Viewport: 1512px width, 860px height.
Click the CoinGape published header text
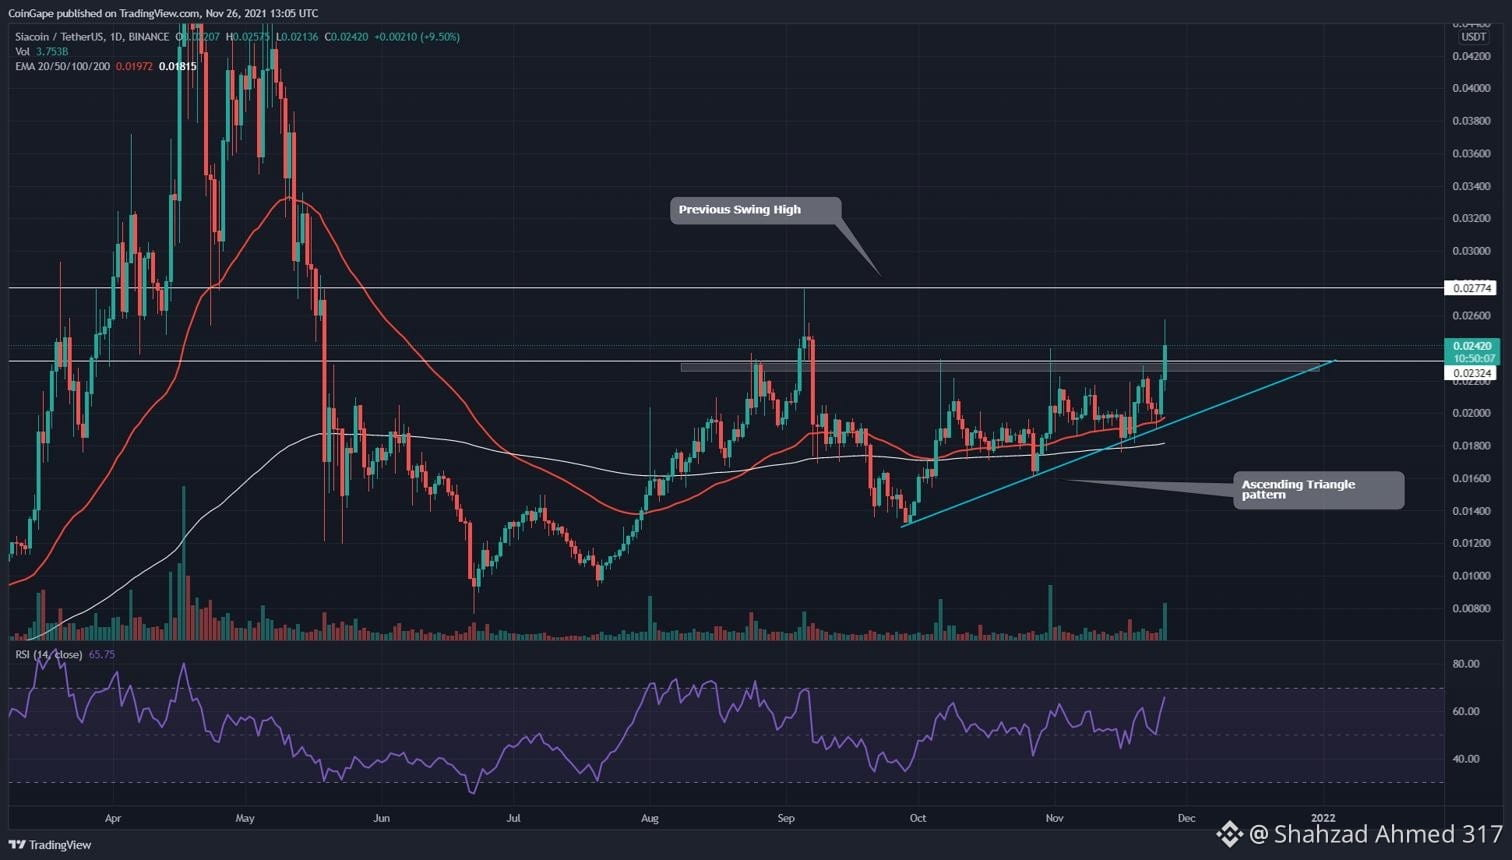tap(163, 13)
